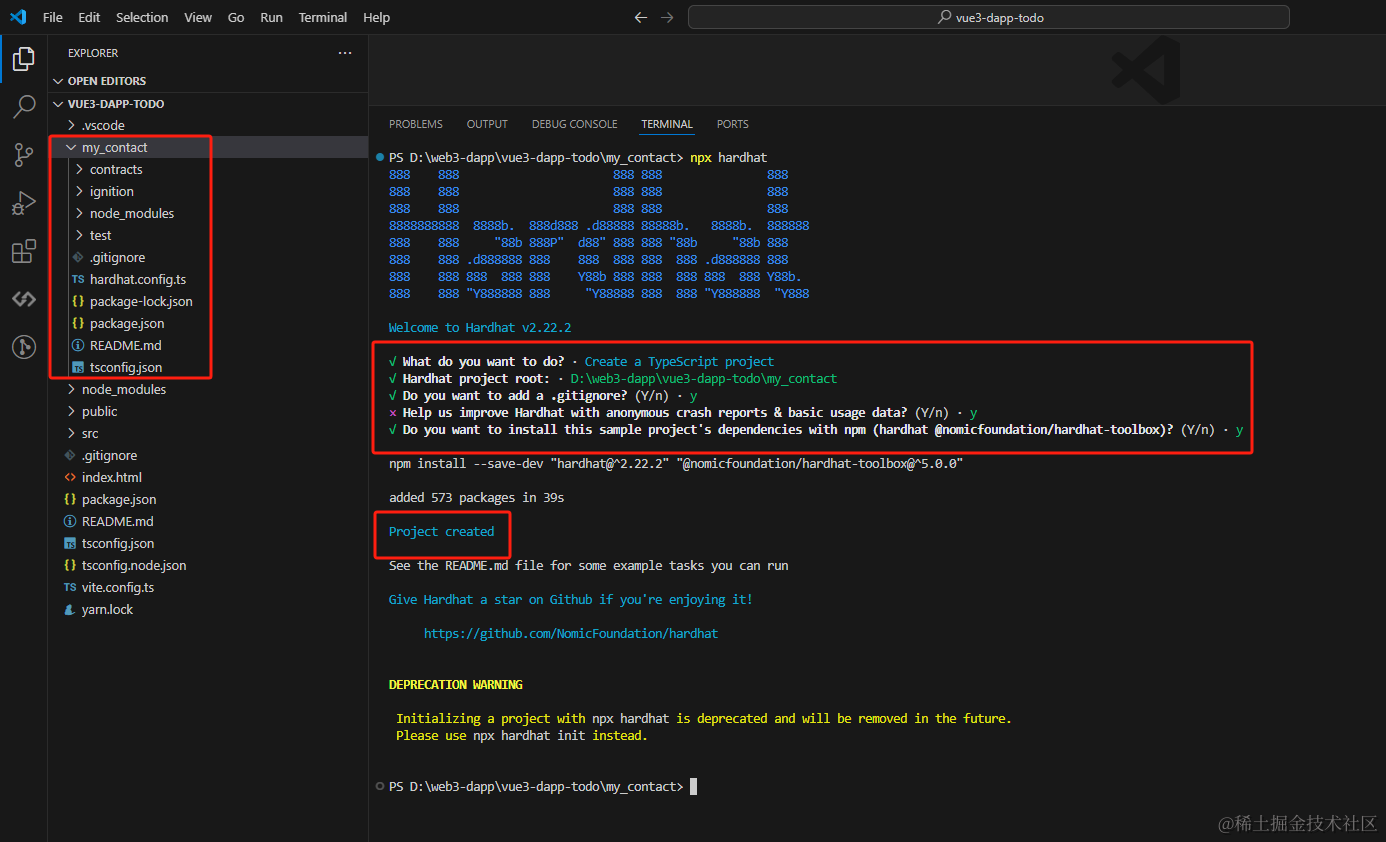Viewport: 1386px width, 842px height.
Task: Click the EXPLORER panel title
Action: 93,53
